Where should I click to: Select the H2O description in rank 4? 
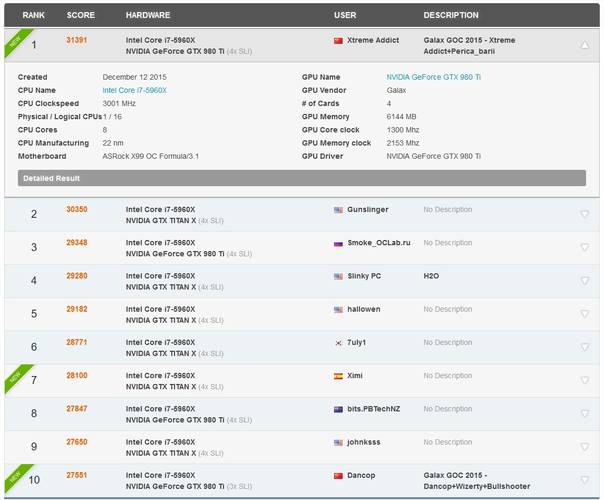click(431, 276)
